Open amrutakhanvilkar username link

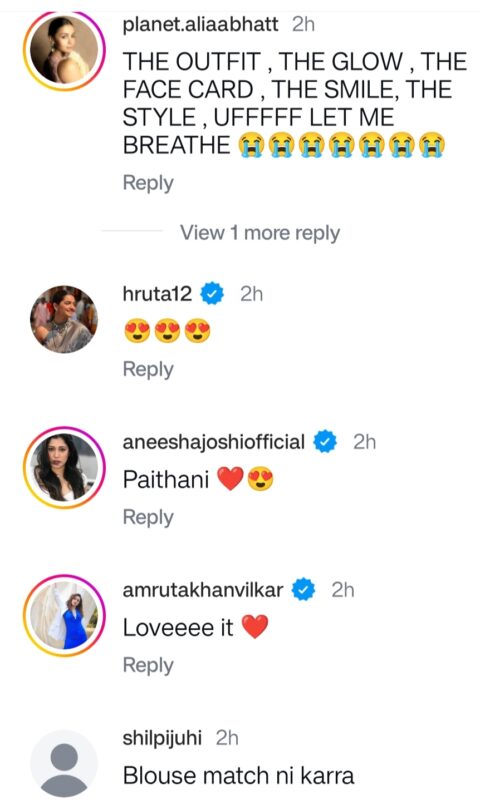pos(203,590)
